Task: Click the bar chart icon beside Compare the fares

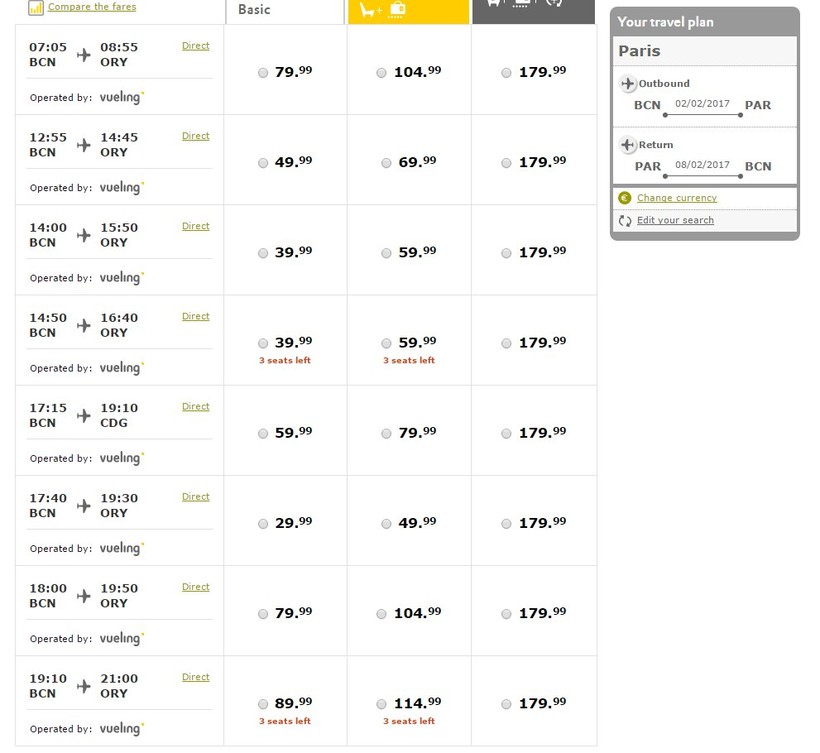Action: click(x=35, y=8)
